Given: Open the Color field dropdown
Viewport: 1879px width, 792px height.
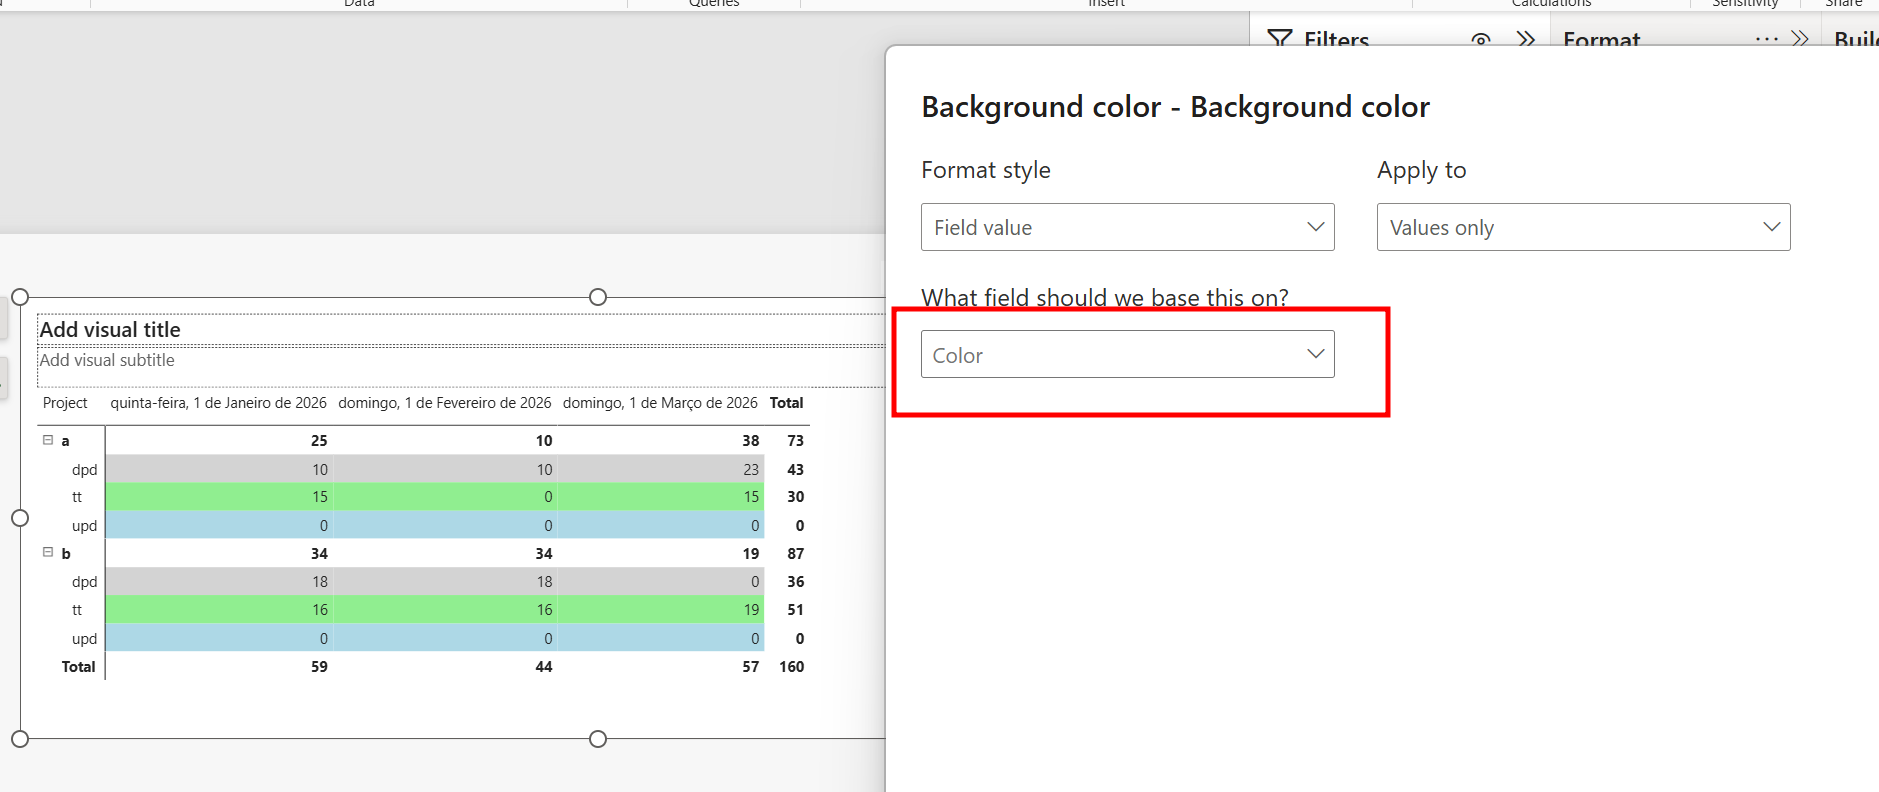Looking at the screenshot, I should 1127,354.
